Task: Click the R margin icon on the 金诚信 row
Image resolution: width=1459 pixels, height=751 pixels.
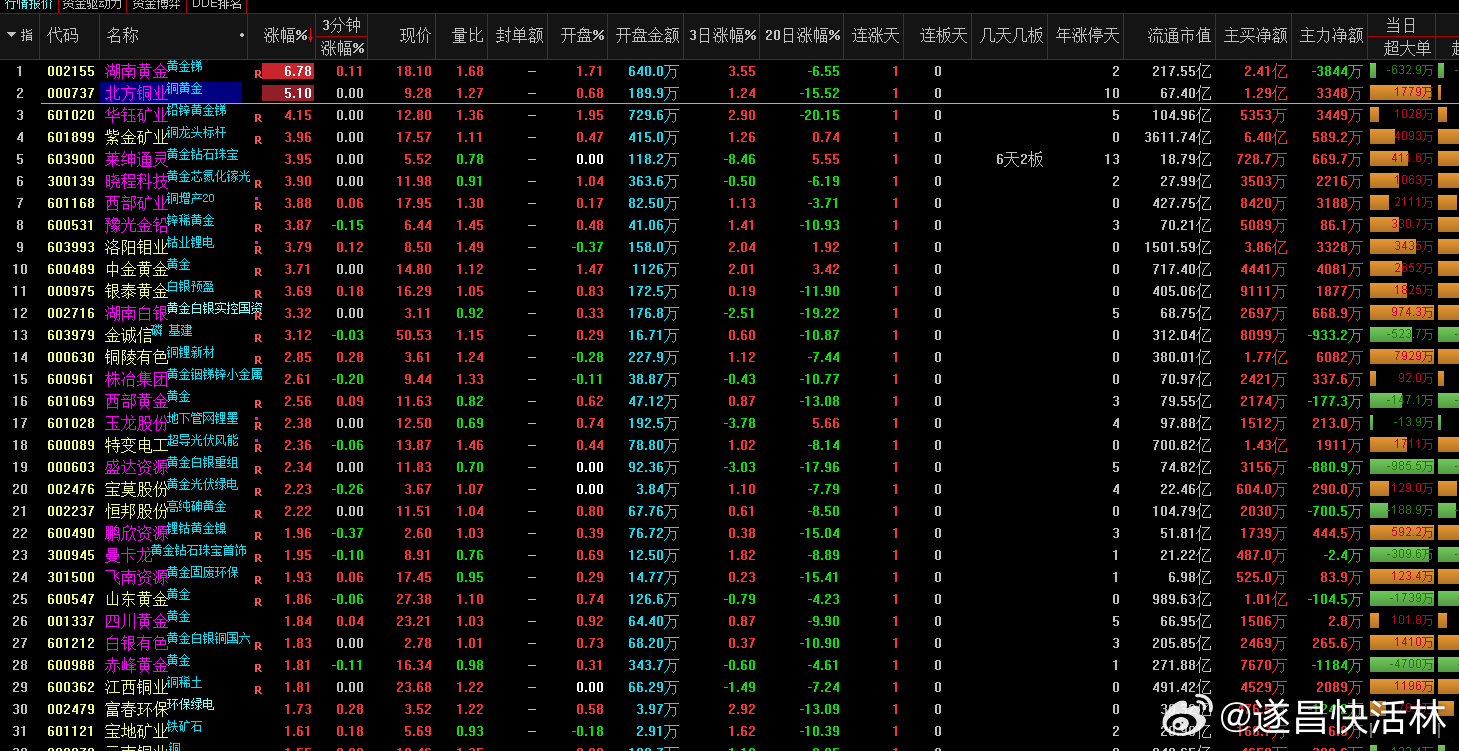Action: pyautogui.click(x=258, y=337)
